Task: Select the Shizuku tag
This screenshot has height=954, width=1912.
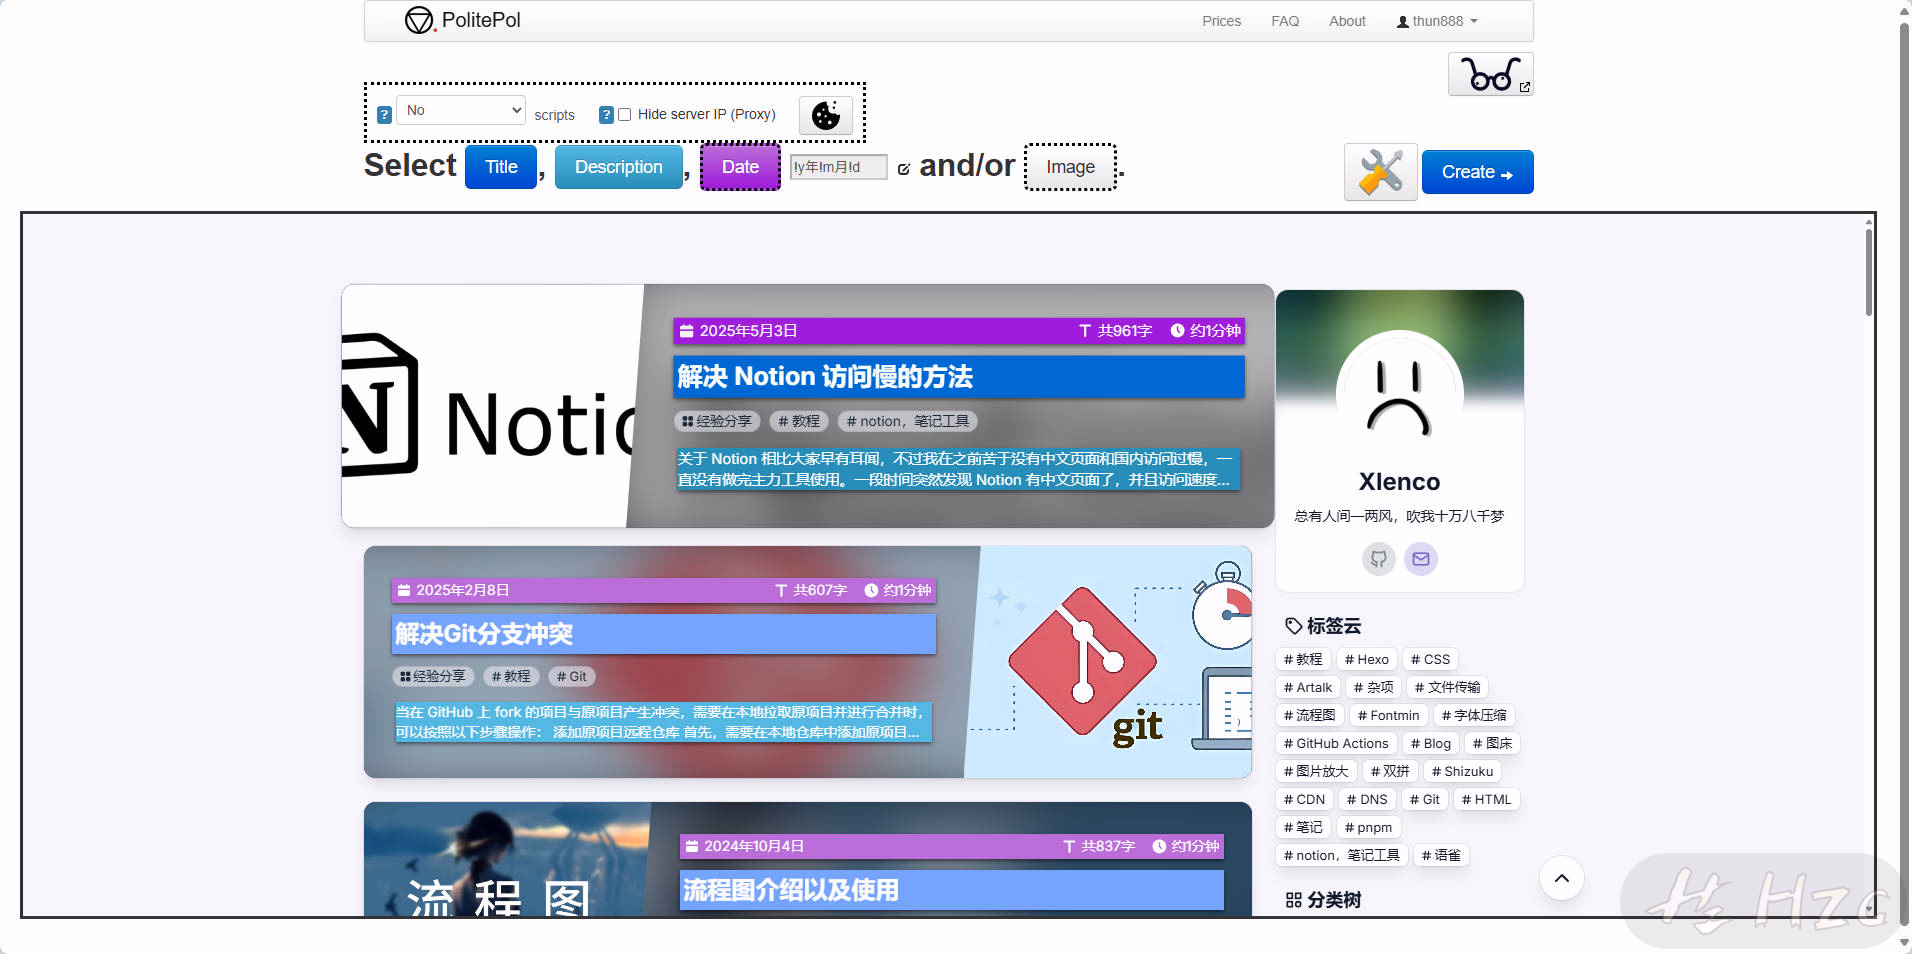Action: (x=1462, y=772)
